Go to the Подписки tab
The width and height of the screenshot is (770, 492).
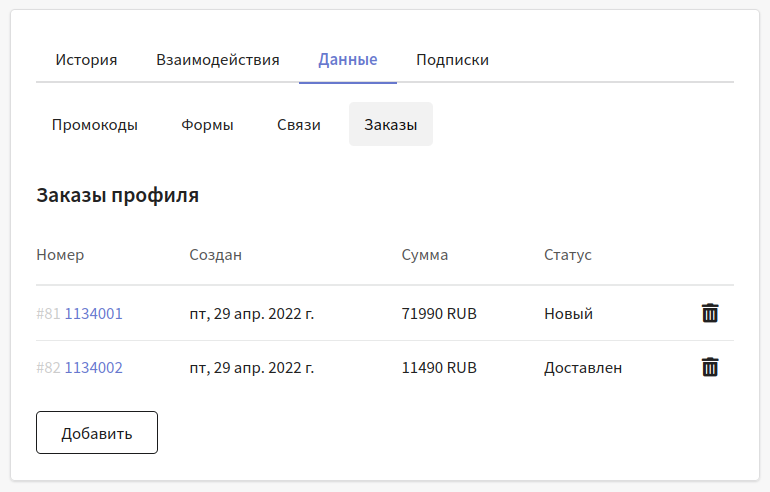(x=452, y=60)
